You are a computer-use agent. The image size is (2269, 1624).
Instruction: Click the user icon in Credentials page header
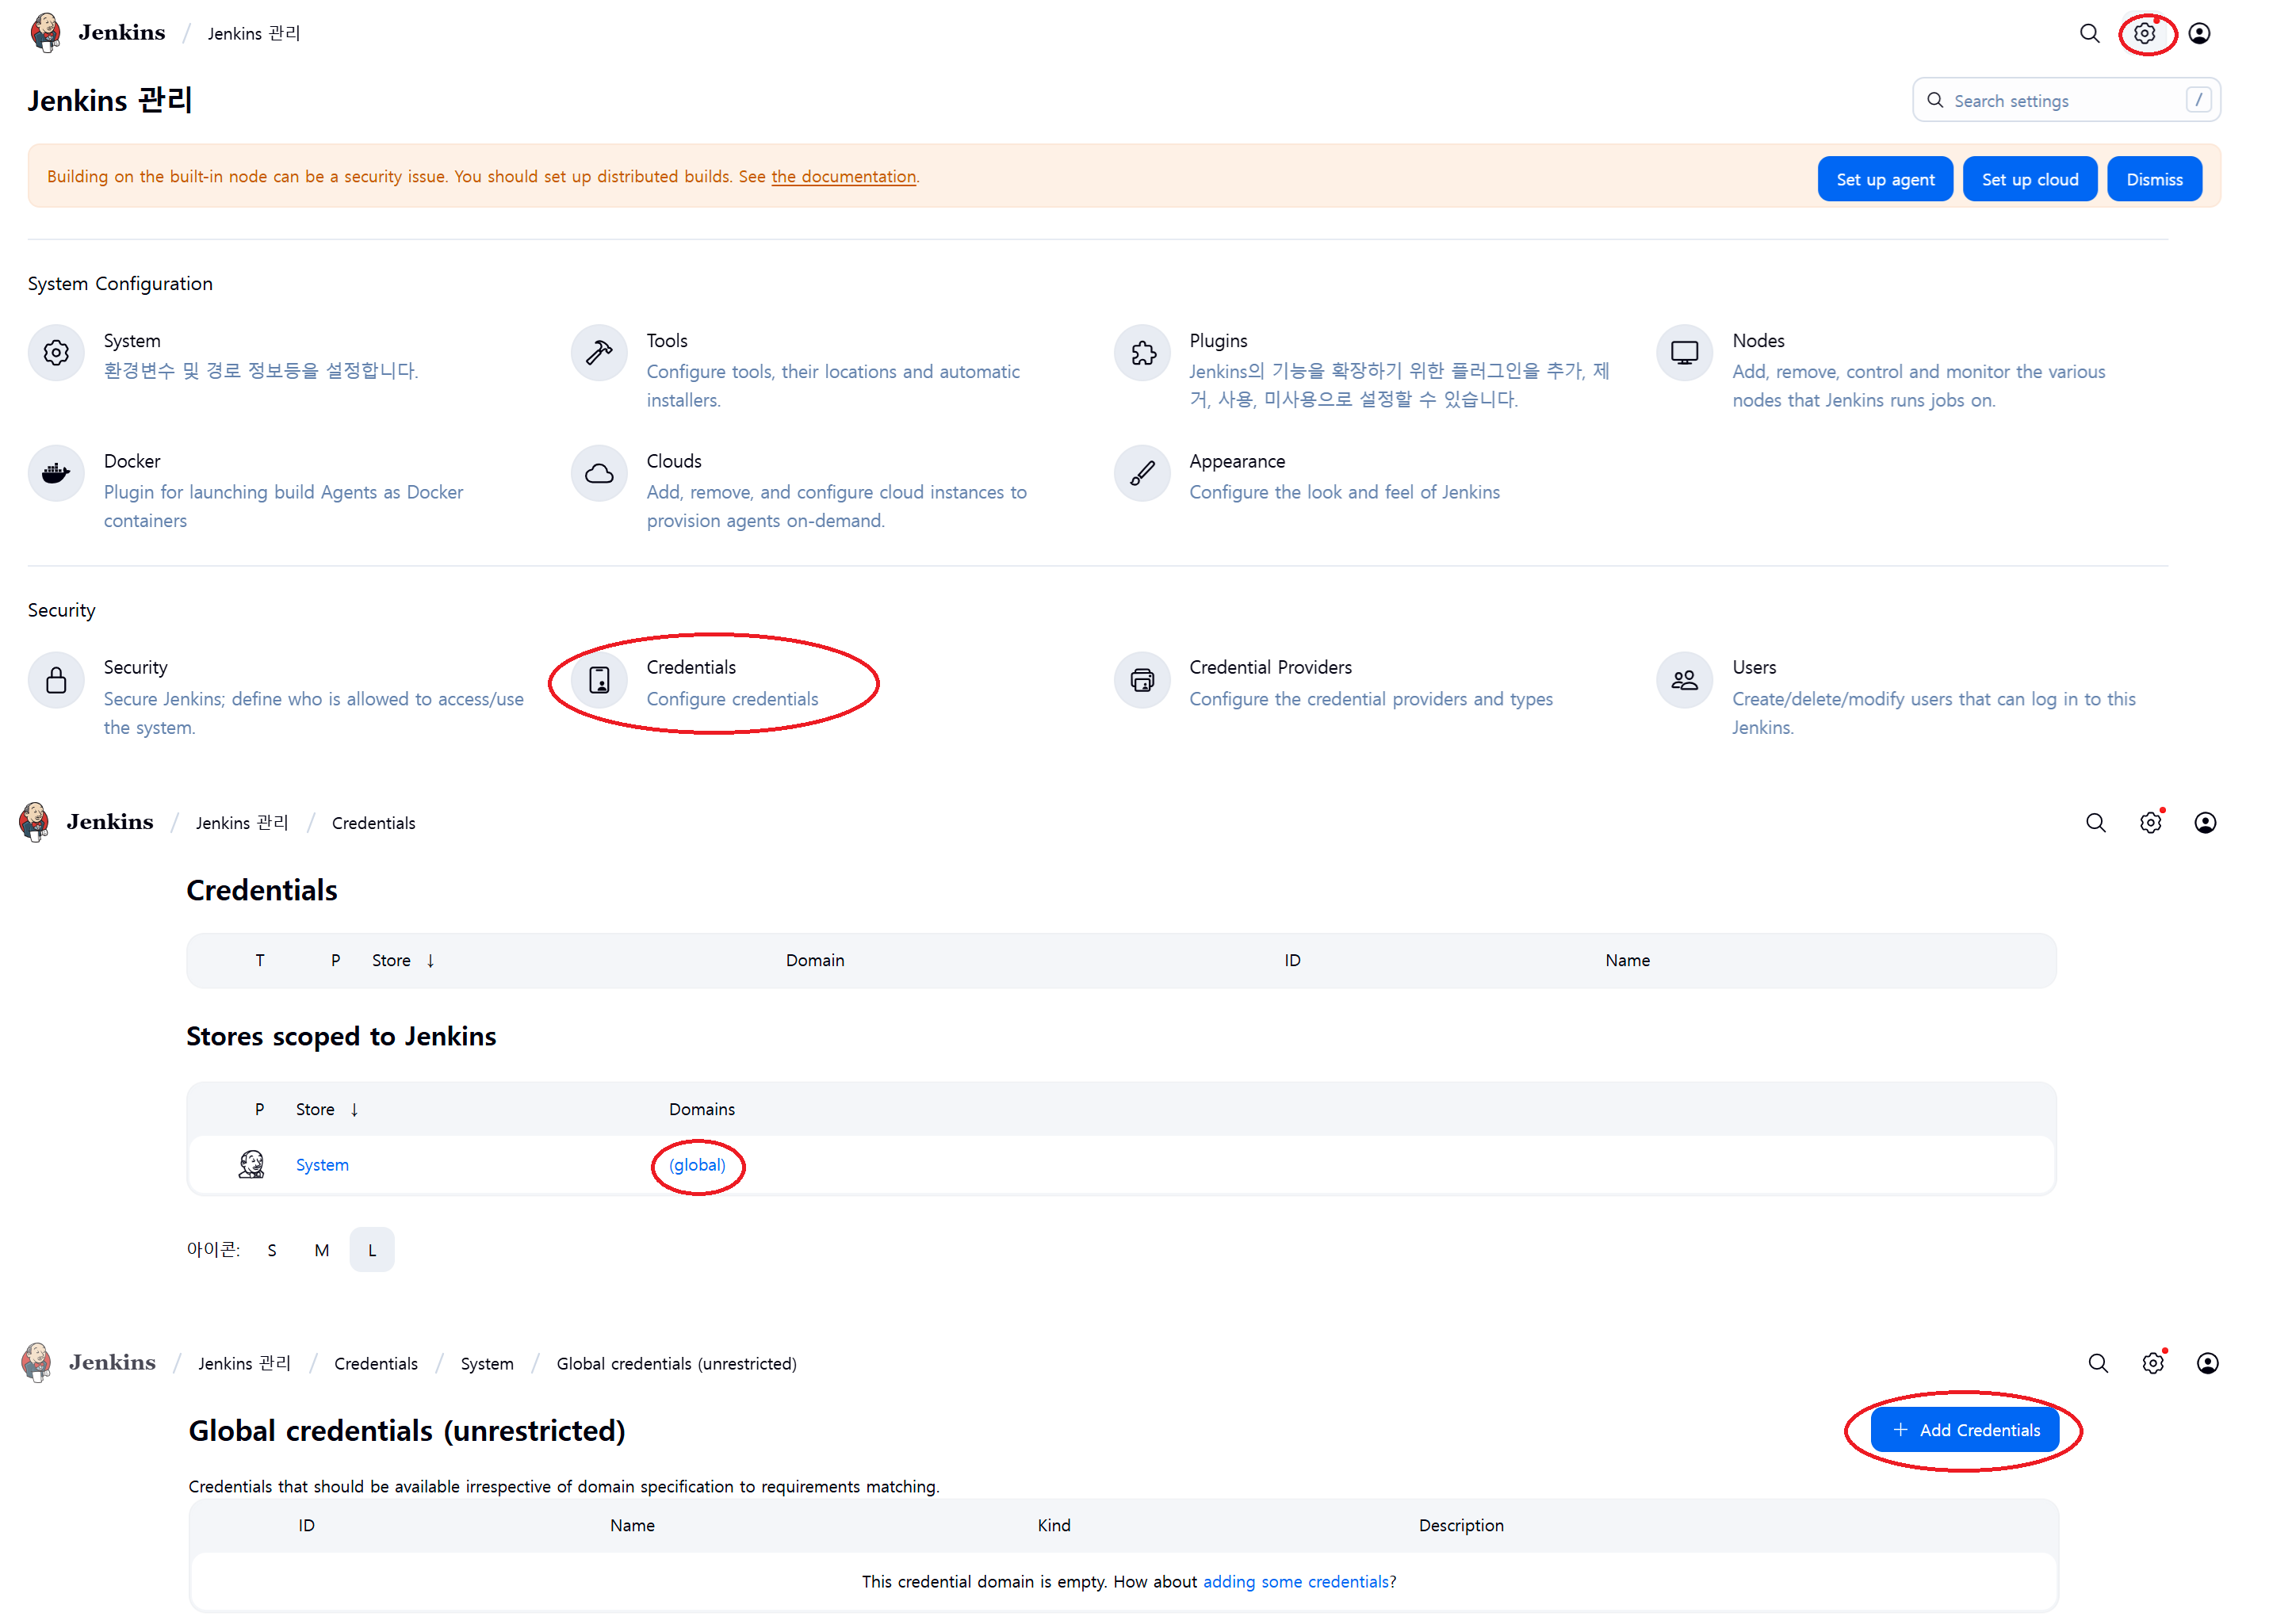pyautogui.click(x=2204, y=822)
